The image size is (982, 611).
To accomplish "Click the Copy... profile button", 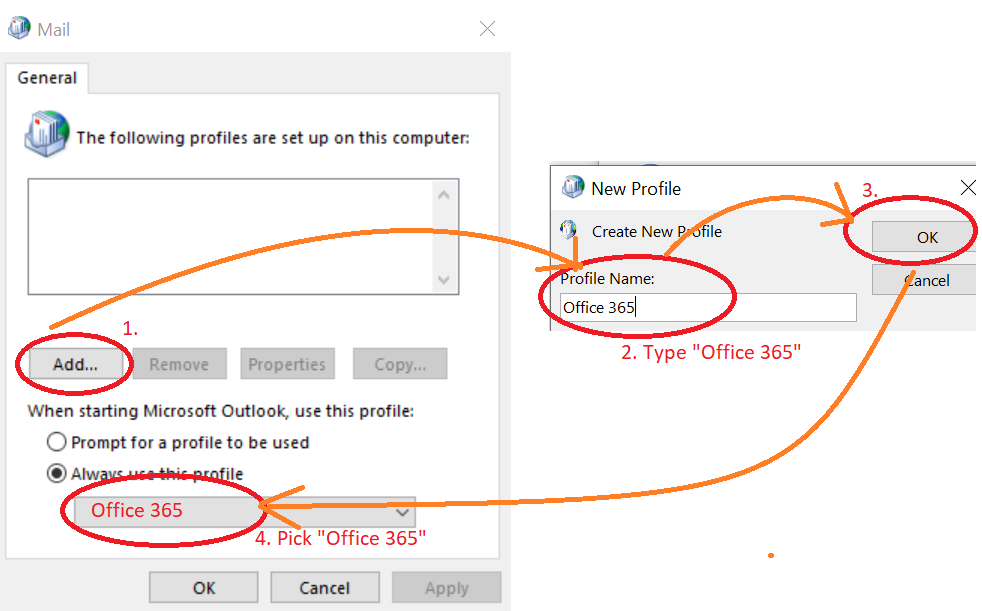I will pyautogui.click(x=400, y=364).
